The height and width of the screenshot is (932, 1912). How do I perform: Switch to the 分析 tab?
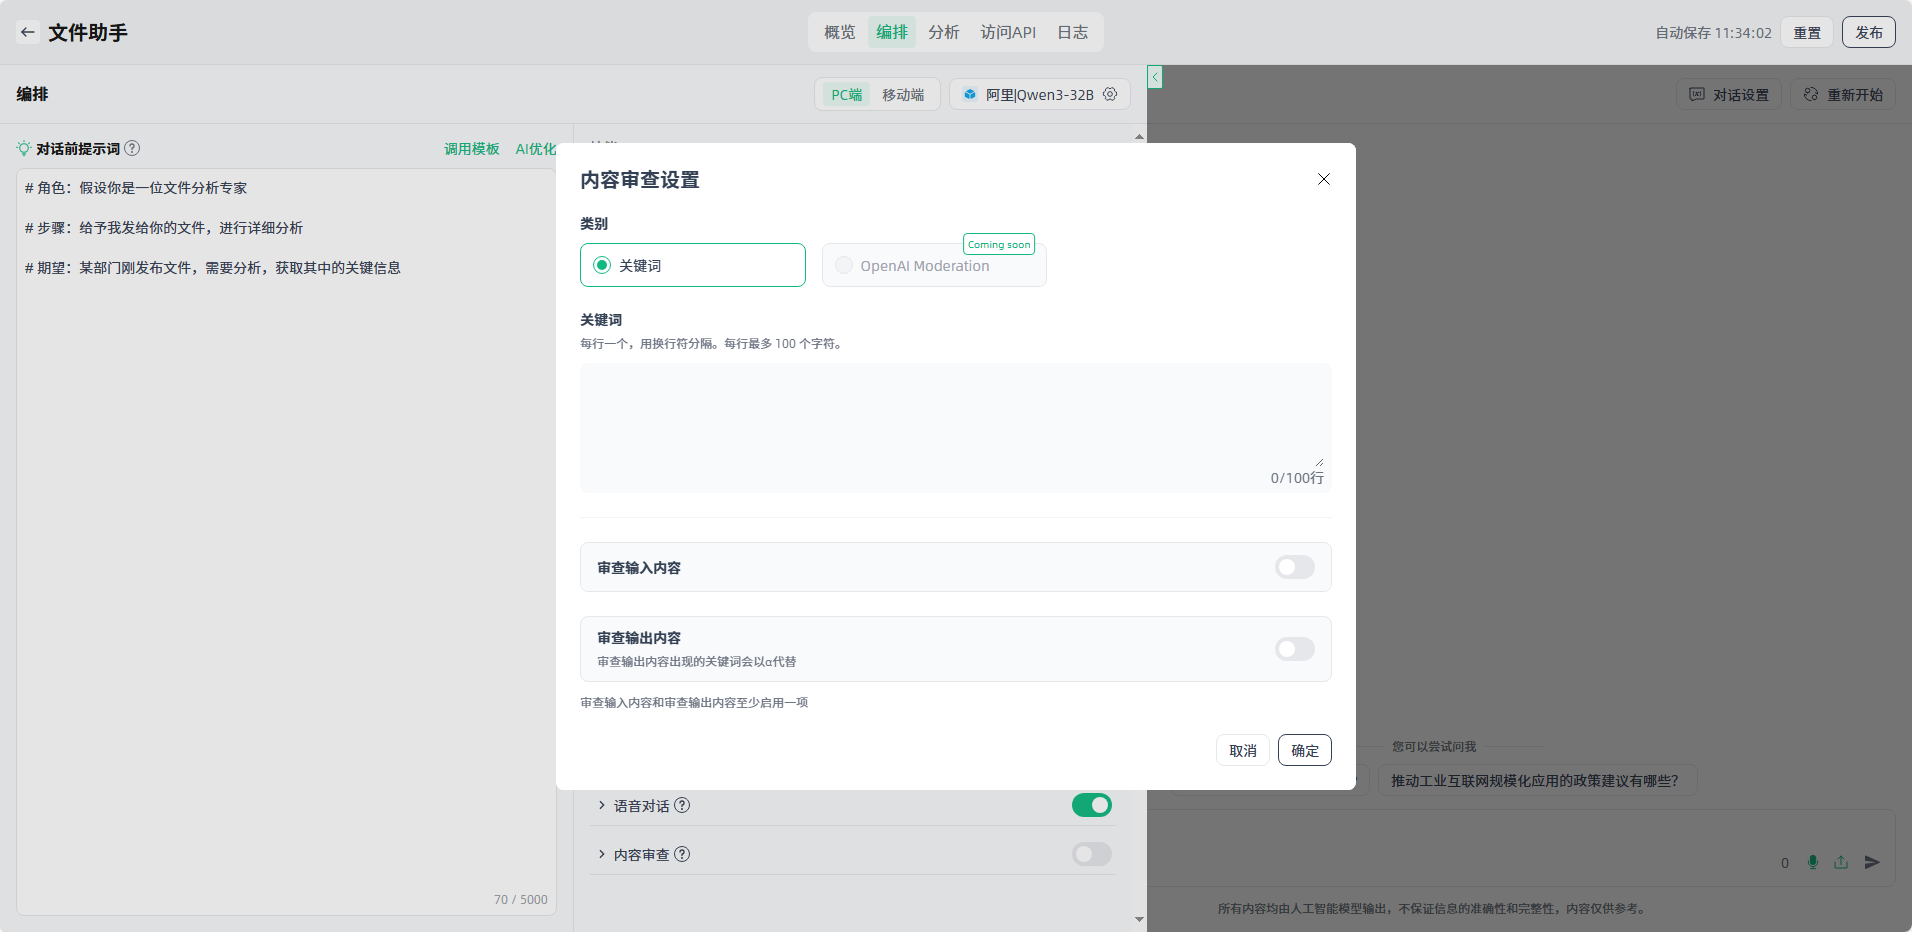(943, 32)
